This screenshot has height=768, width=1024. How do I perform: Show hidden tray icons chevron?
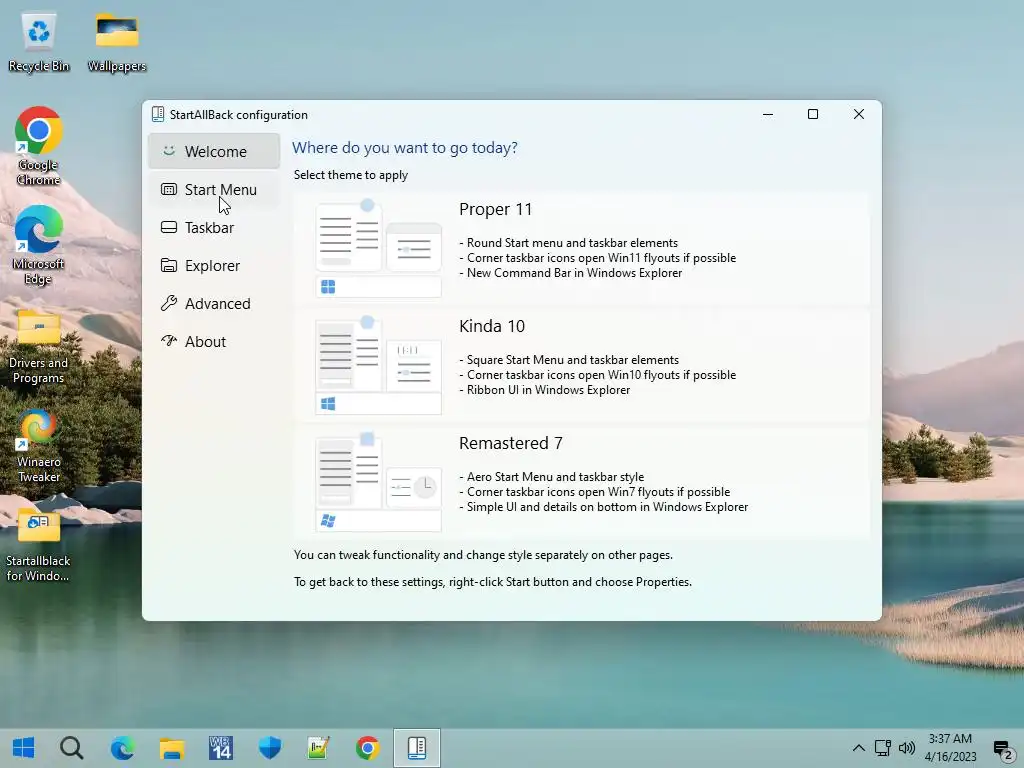[859, 748]
